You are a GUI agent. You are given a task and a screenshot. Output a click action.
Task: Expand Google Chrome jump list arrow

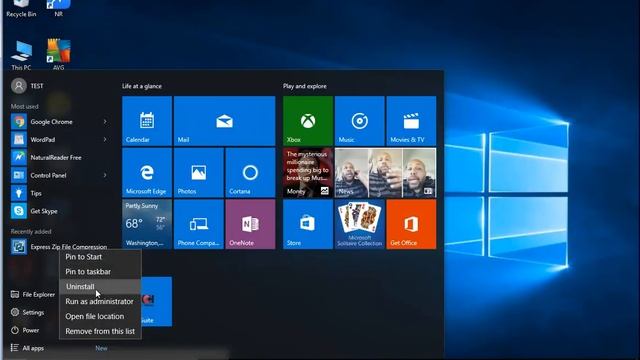tap(105, 122)
